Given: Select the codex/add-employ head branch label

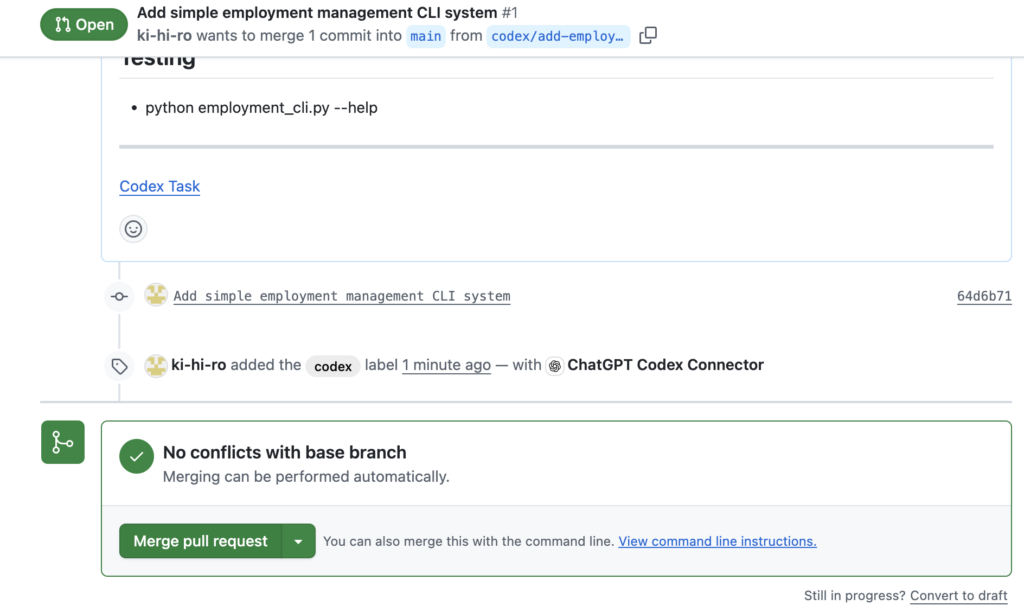Looking at the screenshot, I should pos(558,36).
